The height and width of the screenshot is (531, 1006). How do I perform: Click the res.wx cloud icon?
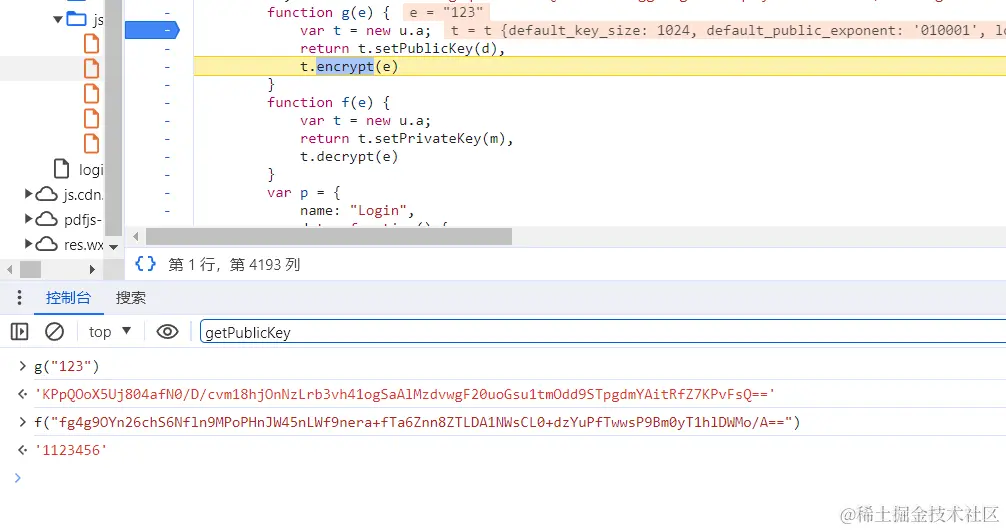coord(46,244)
